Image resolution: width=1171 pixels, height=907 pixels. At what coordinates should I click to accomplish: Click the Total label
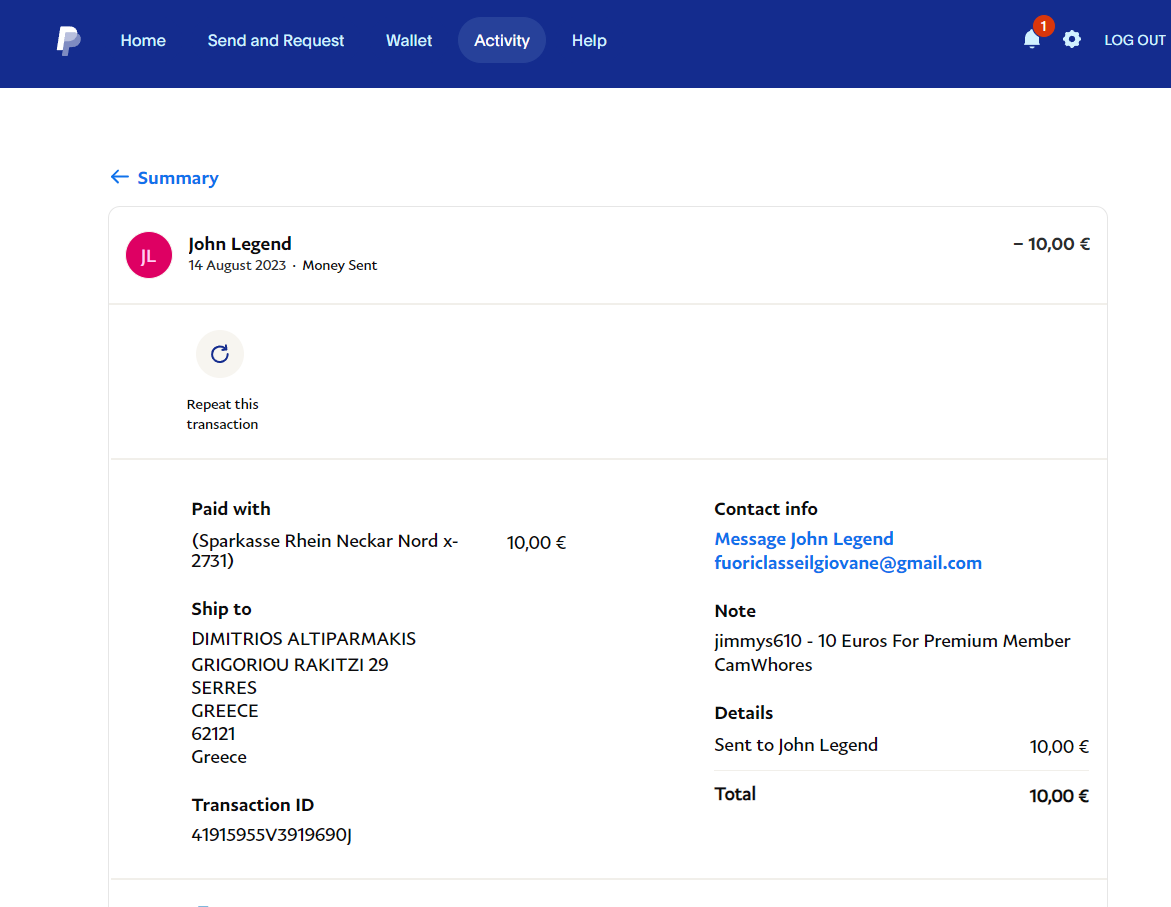pyautogui.click(x=735, y=793)
